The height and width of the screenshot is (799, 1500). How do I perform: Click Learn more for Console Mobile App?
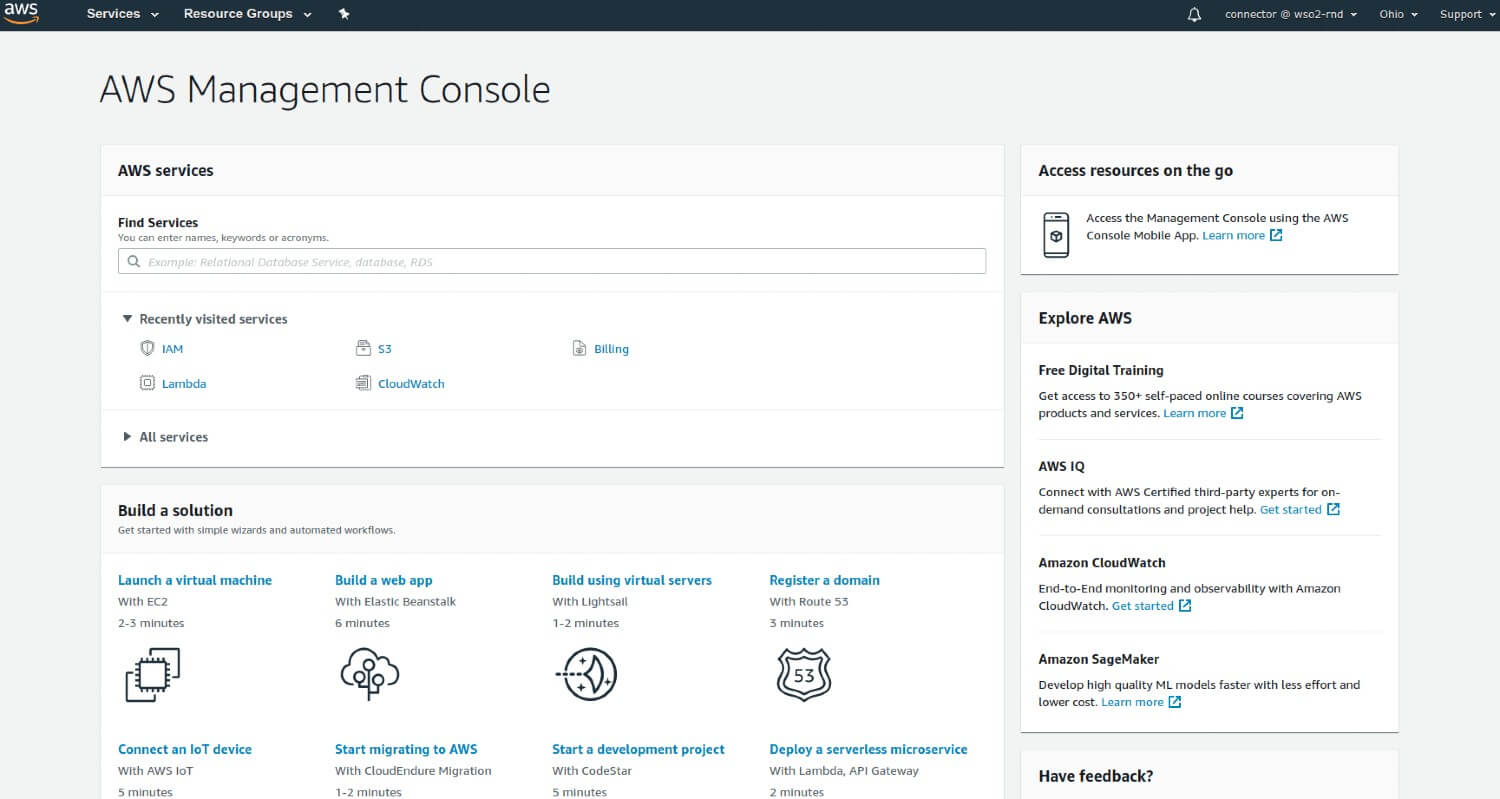(x=1234, y=236)
